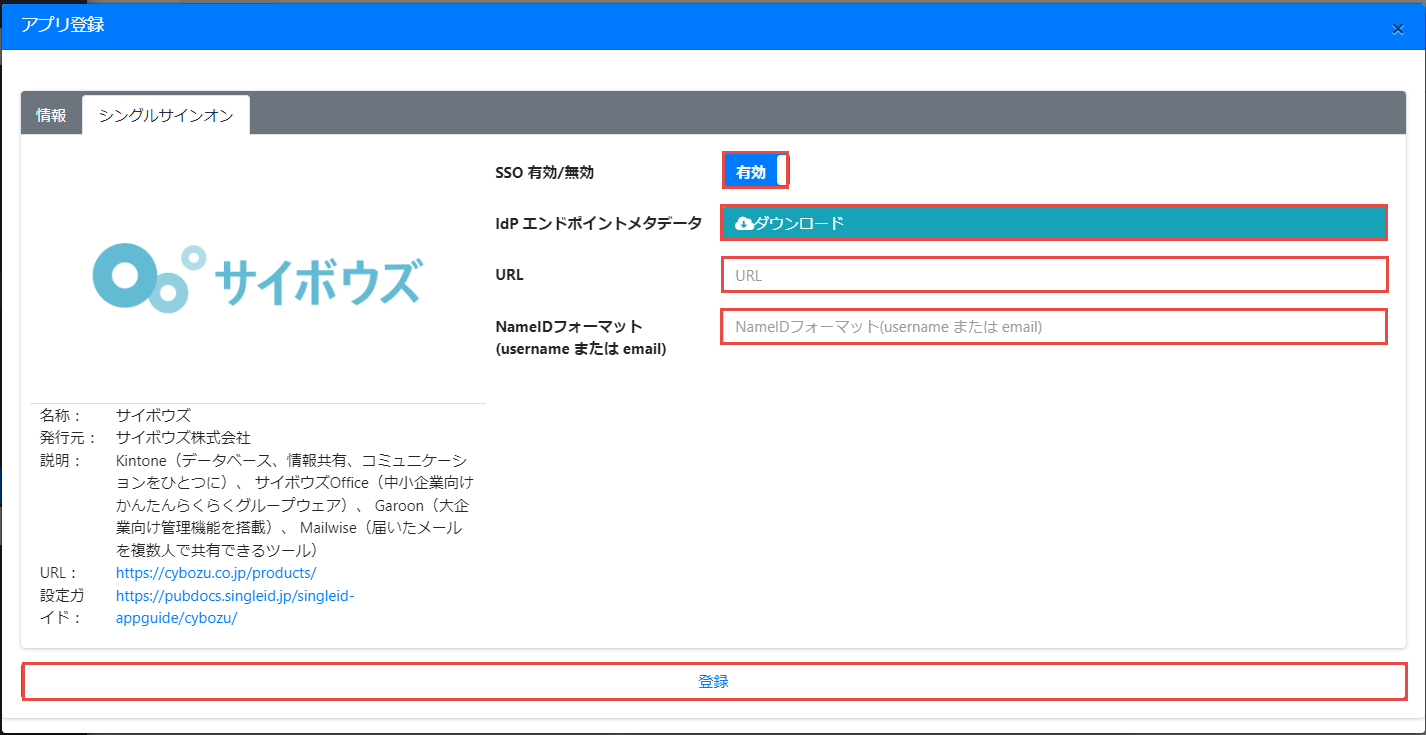Click the SSO 有効/無効 label
This screenshot has width=1426, height=735.
(544, 172)
